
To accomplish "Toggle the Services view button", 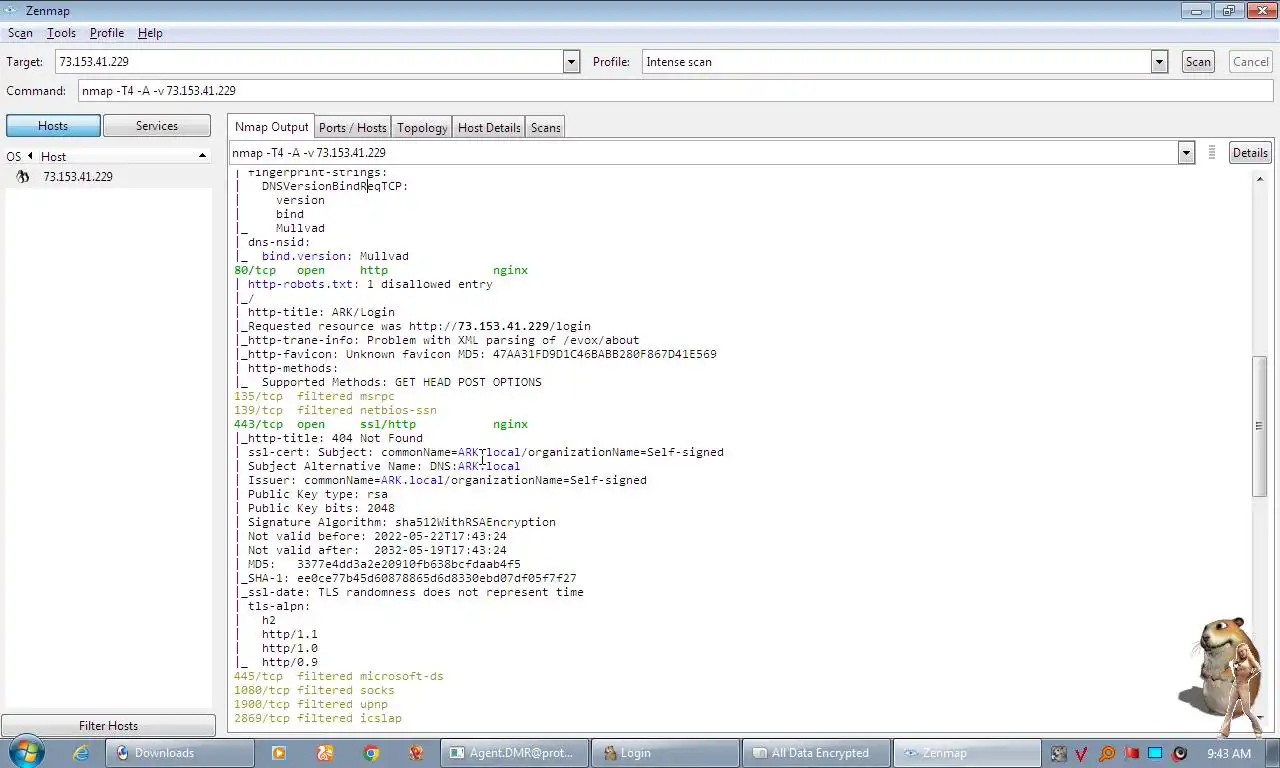I will tap(157, 126).
